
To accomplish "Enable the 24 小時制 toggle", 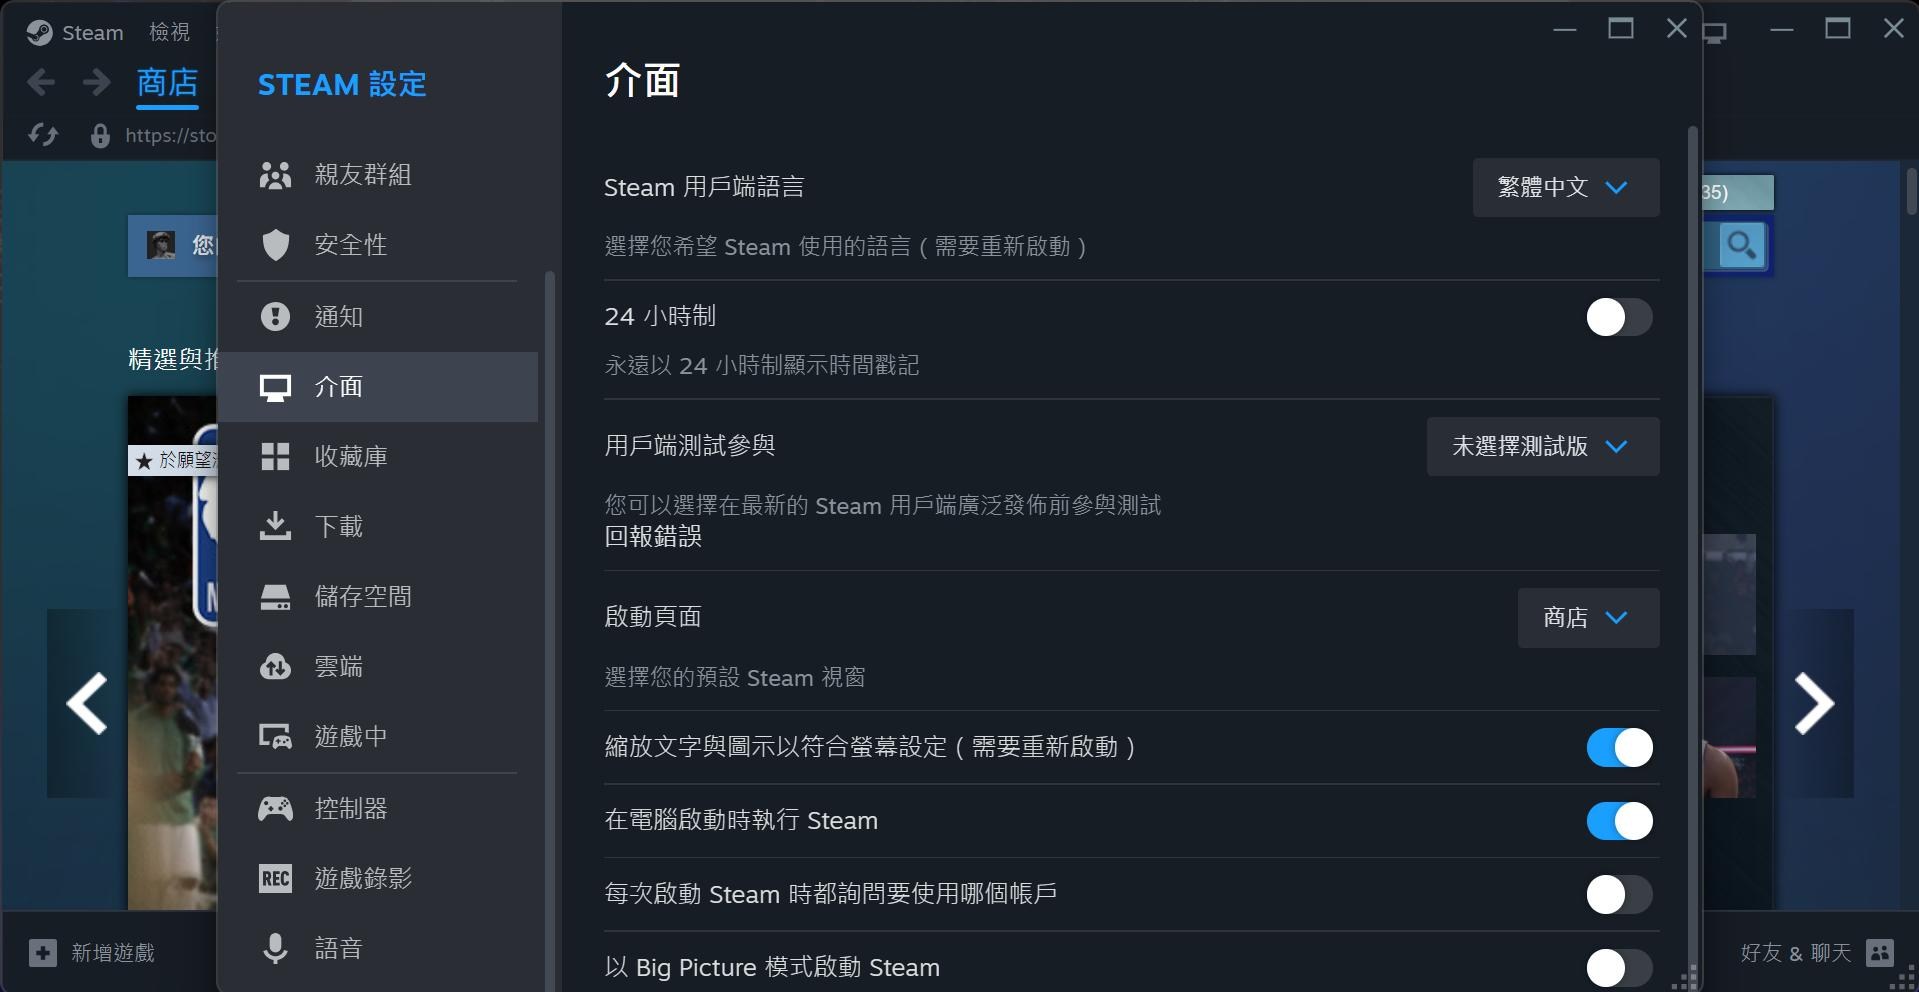I will [1619, 318].
